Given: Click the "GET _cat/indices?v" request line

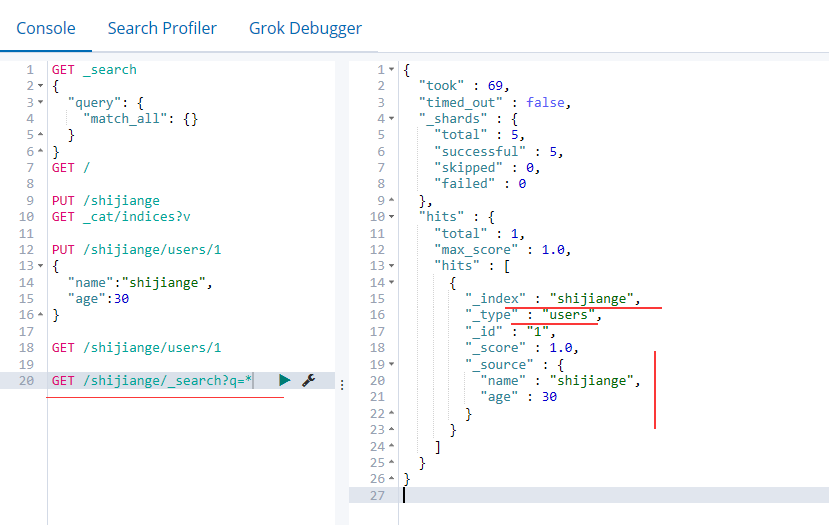Looking at the screenshot, I should [x=121, y=217].
